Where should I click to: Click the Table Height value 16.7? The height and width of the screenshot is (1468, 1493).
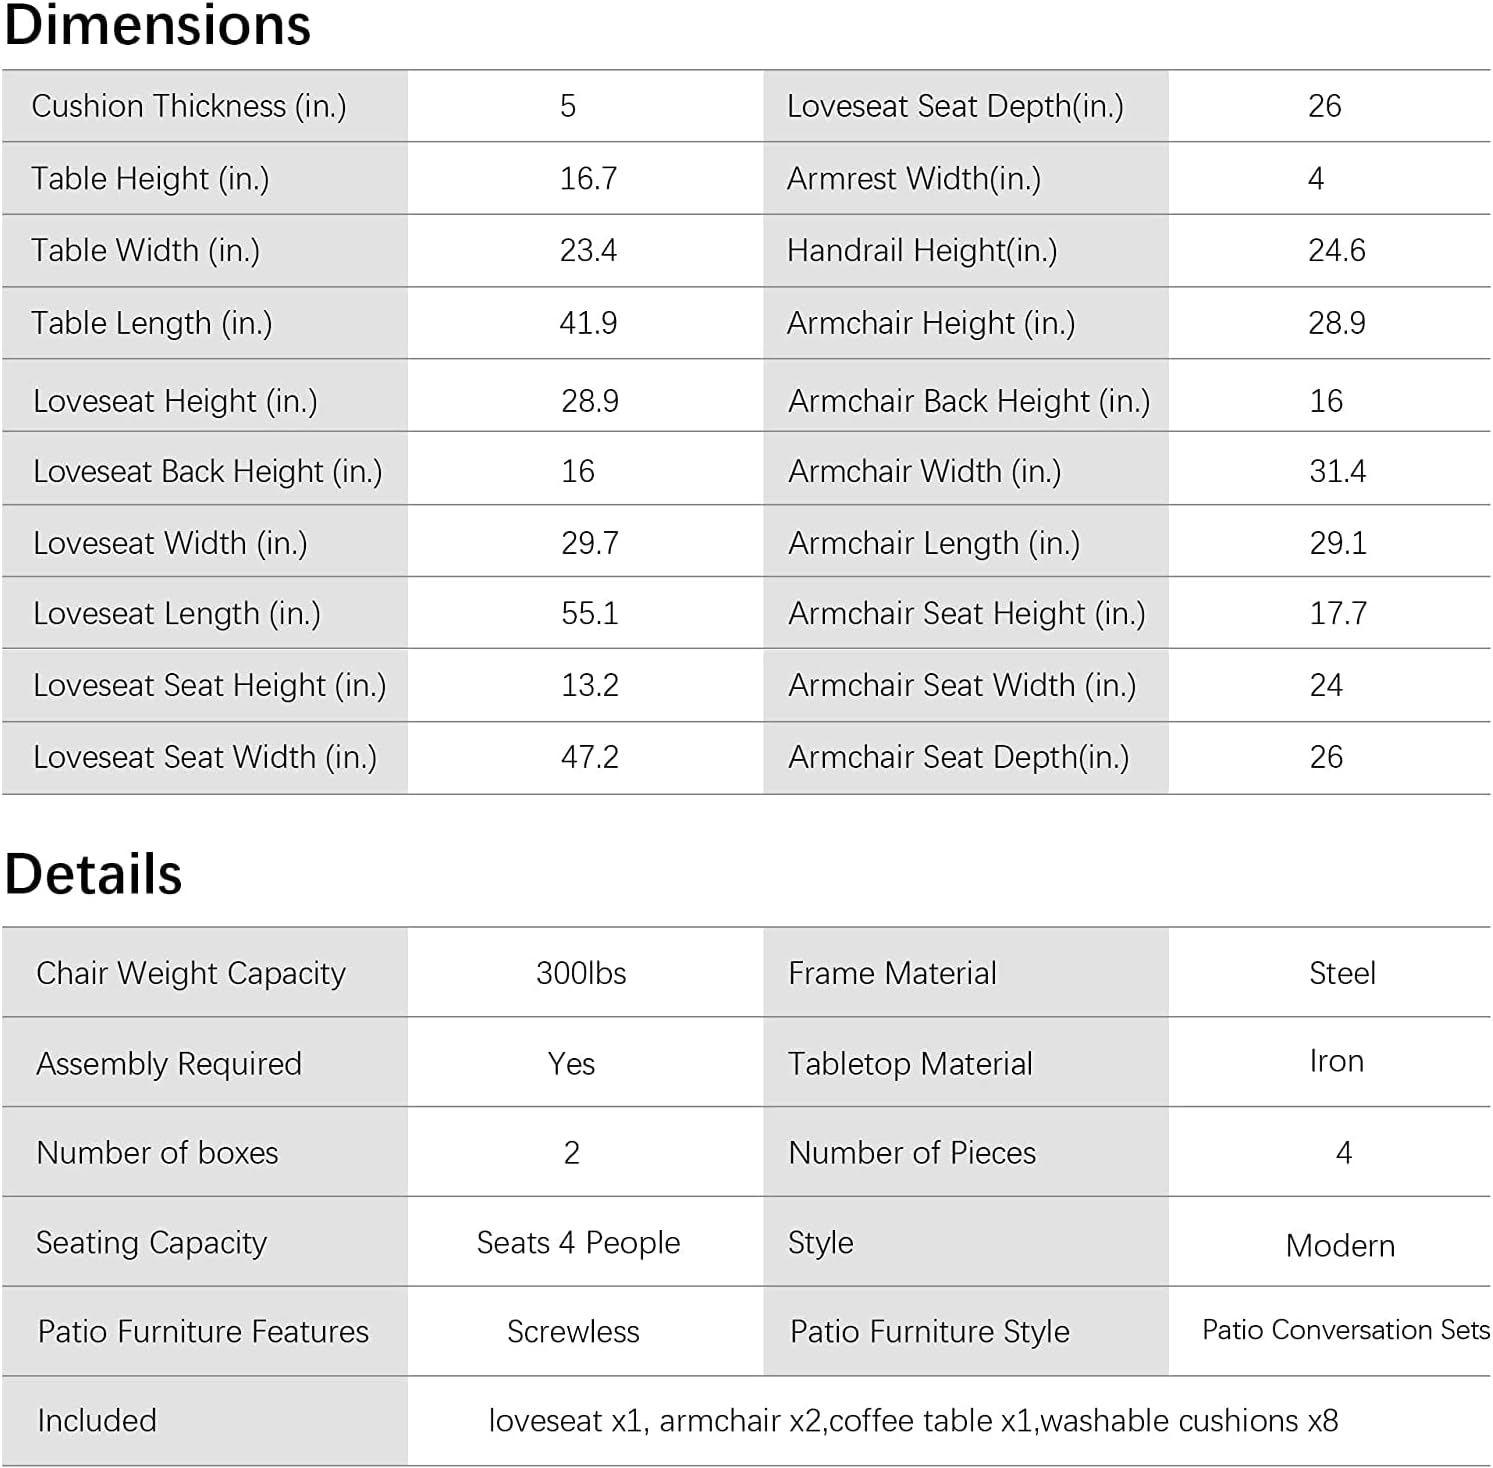(588, 179)
